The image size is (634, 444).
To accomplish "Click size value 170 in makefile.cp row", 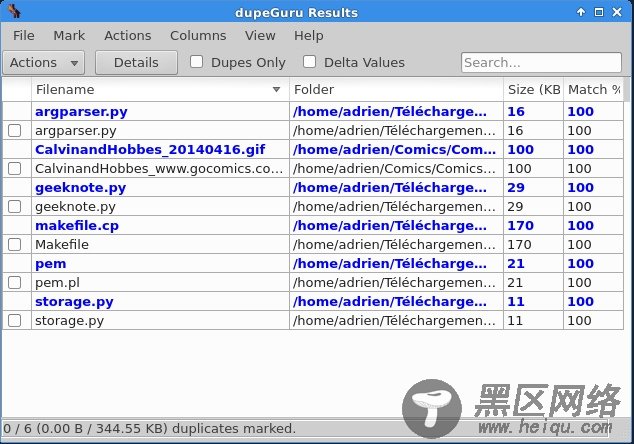I will (520, 226).
